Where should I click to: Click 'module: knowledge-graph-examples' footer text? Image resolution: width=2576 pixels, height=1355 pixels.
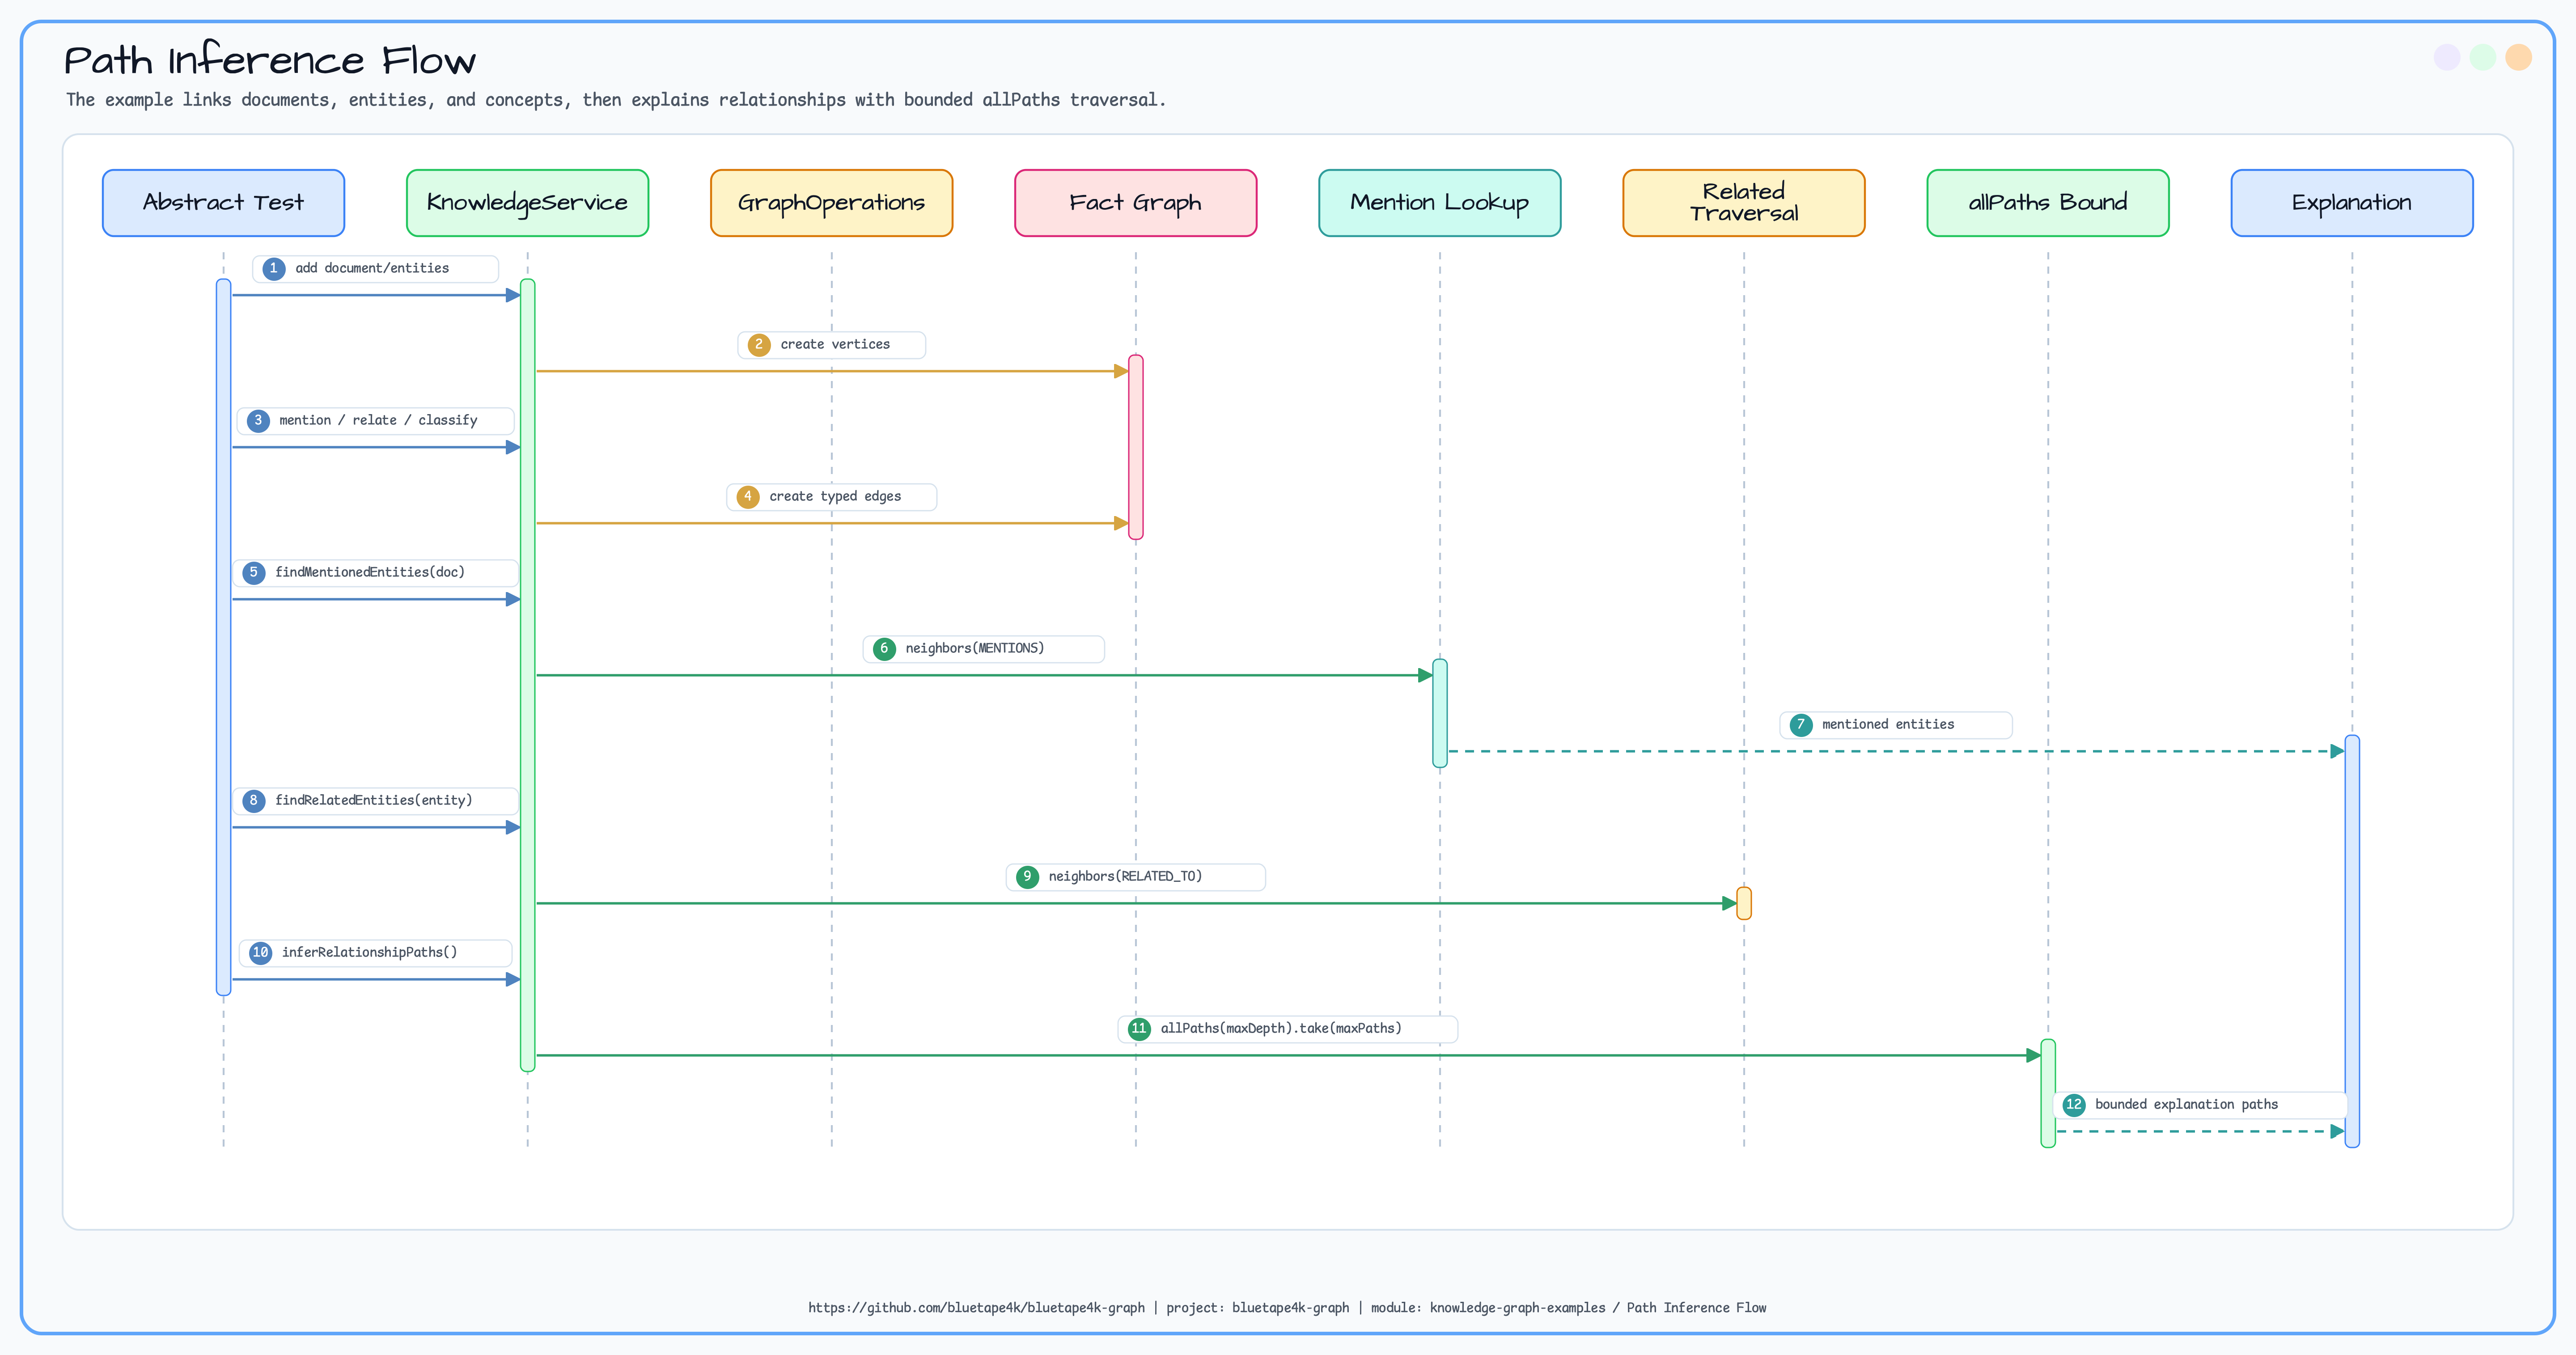tap(1488, 1307)
